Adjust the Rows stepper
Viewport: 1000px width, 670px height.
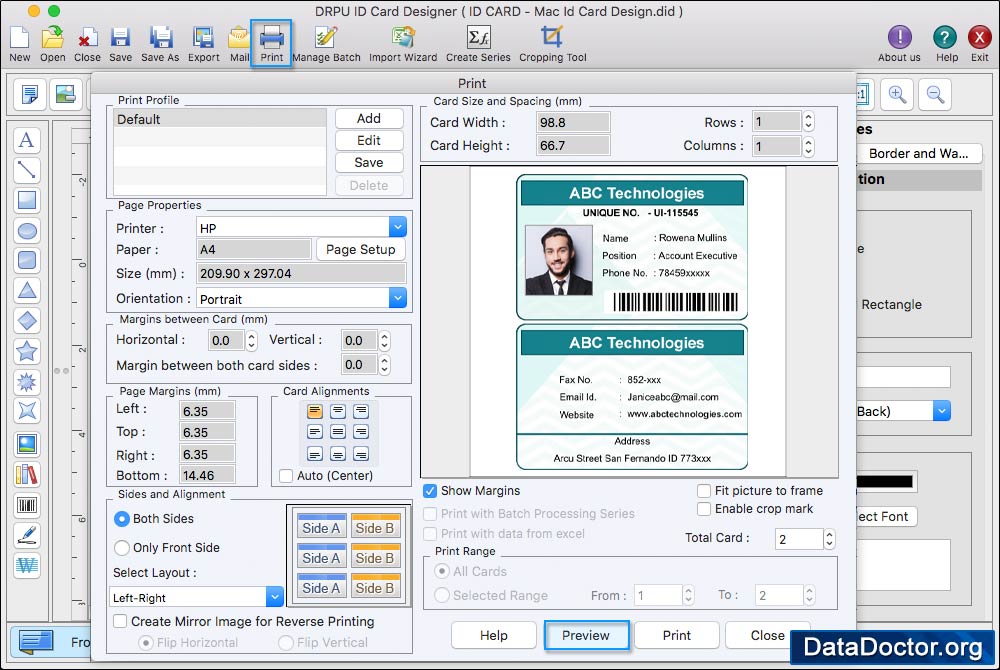(x=808, y=121)
